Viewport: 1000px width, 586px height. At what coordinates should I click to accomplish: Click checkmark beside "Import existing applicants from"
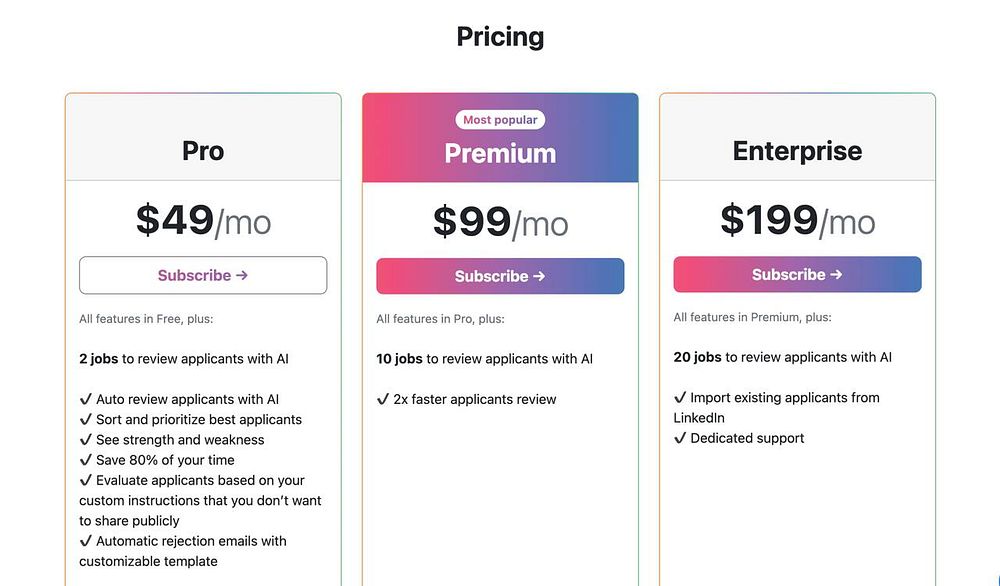(680, 397)
